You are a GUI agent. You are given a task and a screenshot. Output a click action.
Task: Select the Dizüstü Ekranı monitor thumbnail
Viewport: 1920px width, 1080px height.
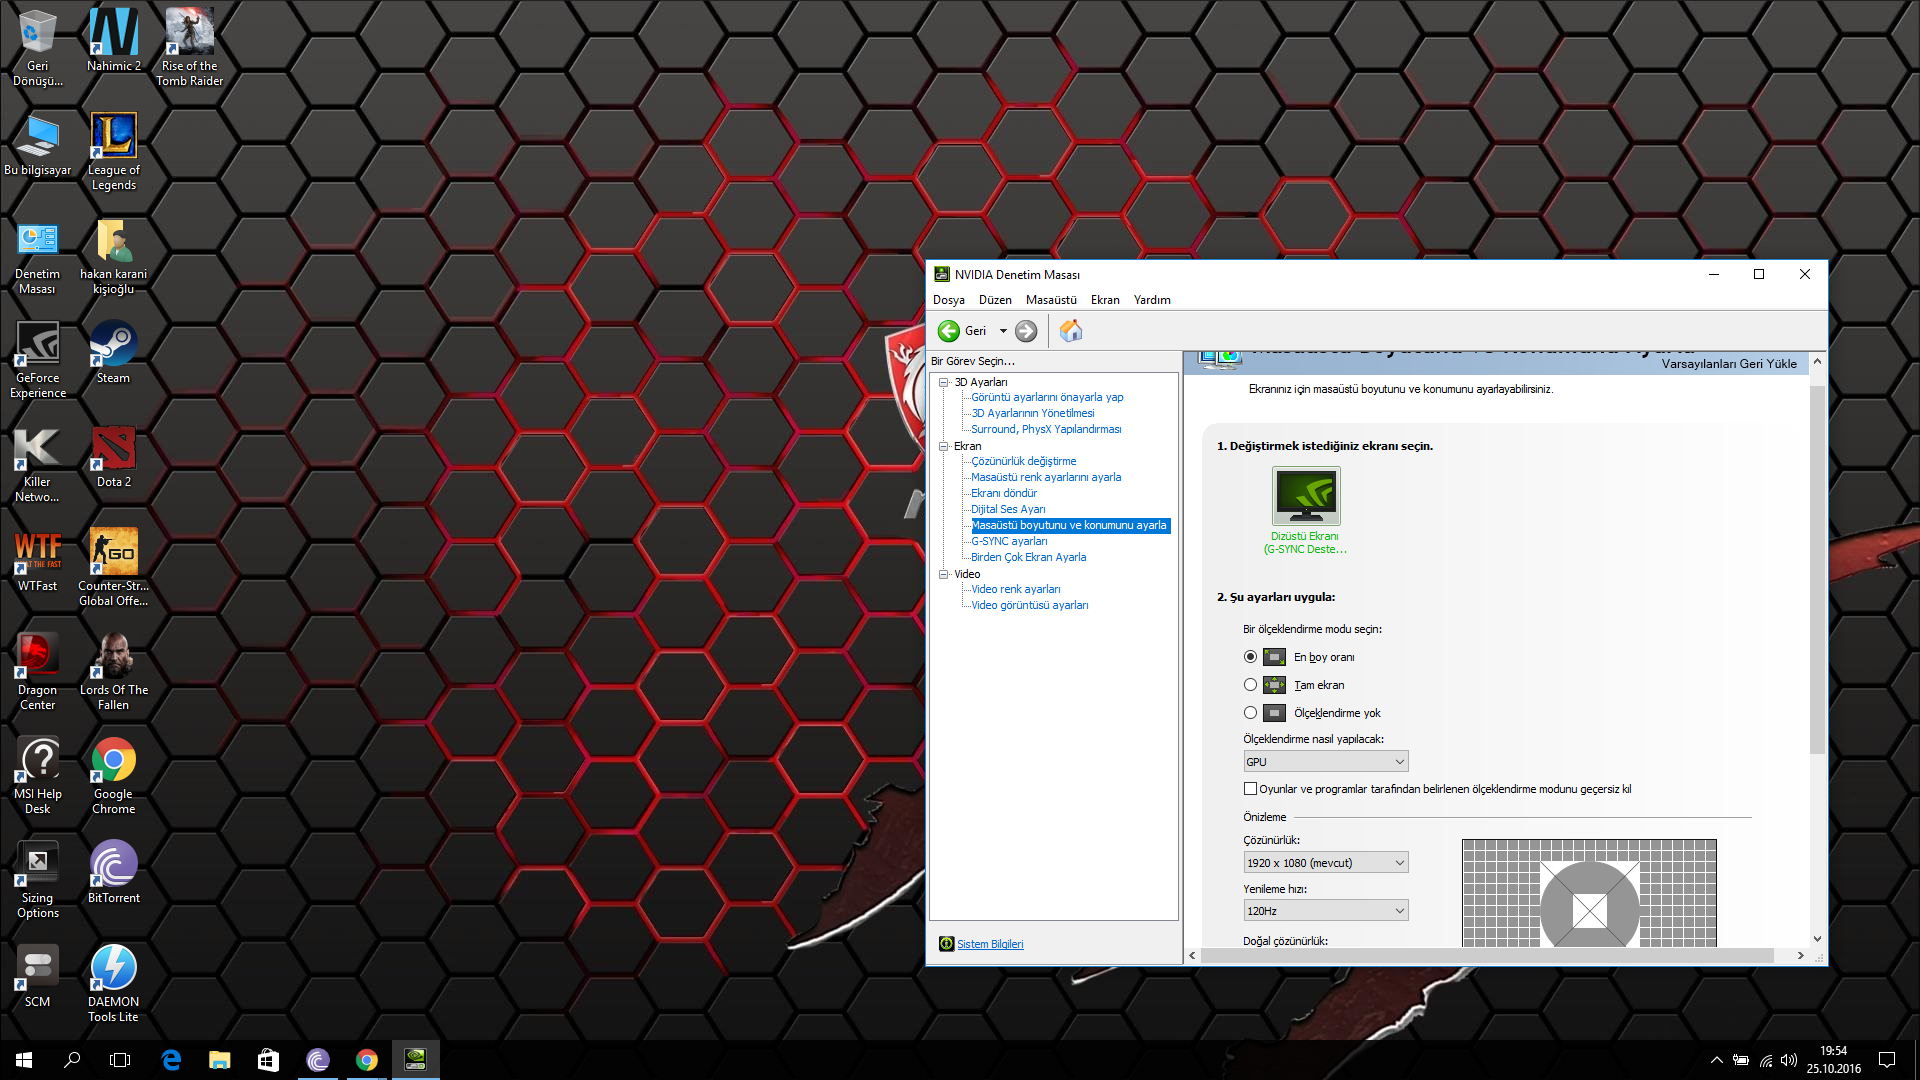[1306, 496]
